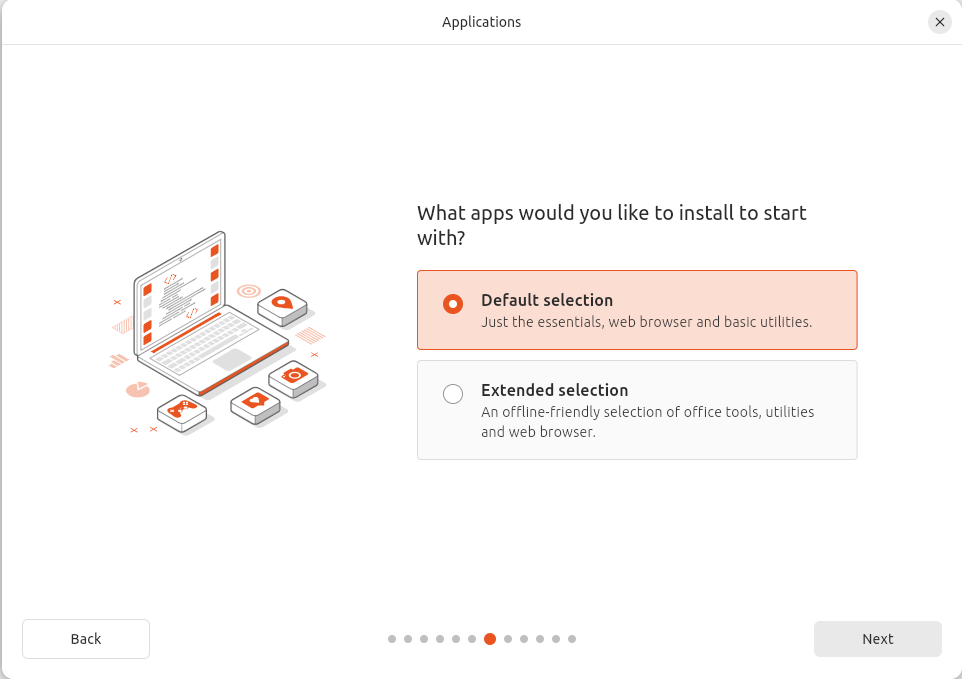
Task: Enable the Extended selection option card
Action: pos(637,410)
